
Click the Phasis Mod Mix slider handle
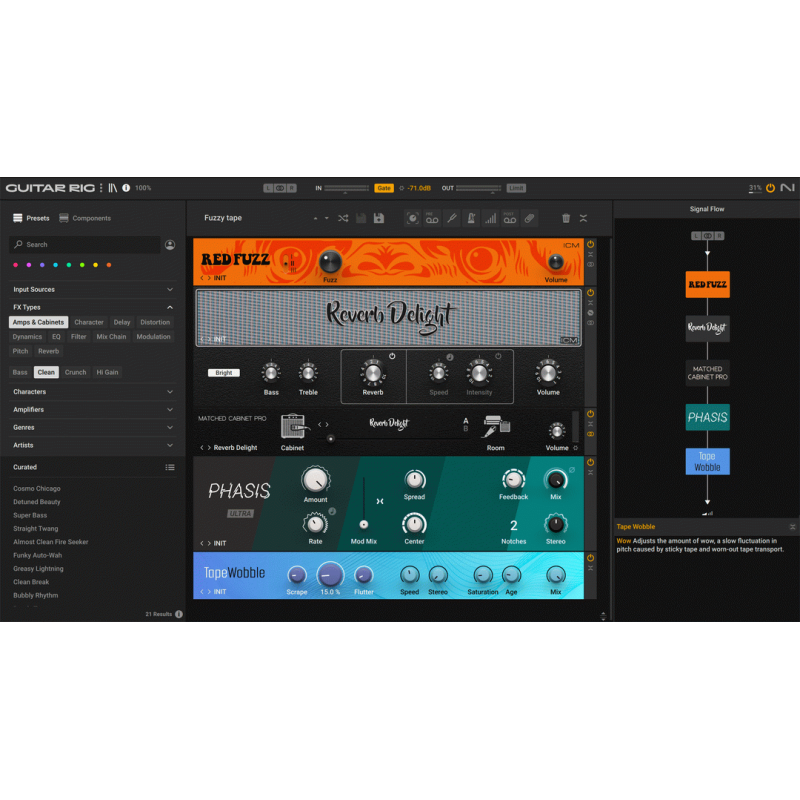tap(364, 524)
